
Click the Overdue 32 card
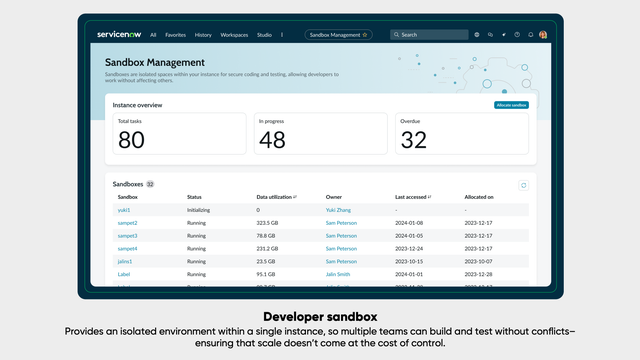(x=462, y=133)
